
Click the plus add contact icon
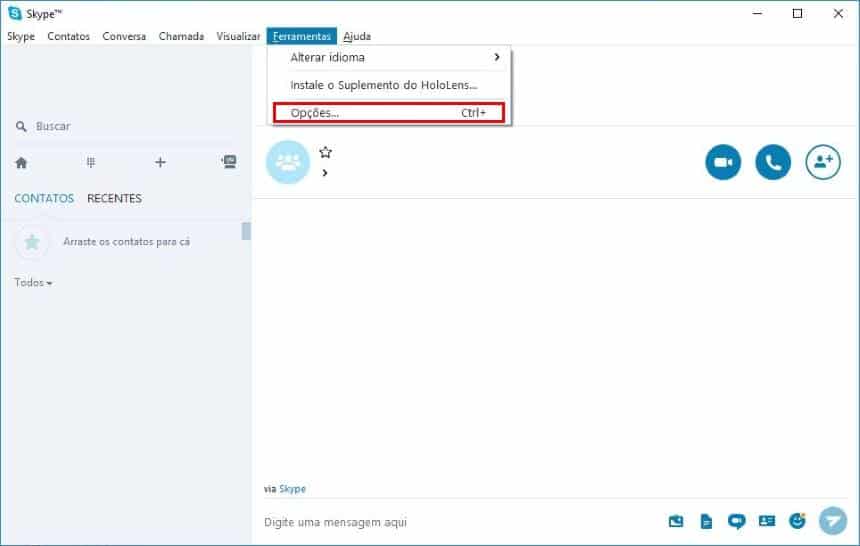[x=160, y=162]
